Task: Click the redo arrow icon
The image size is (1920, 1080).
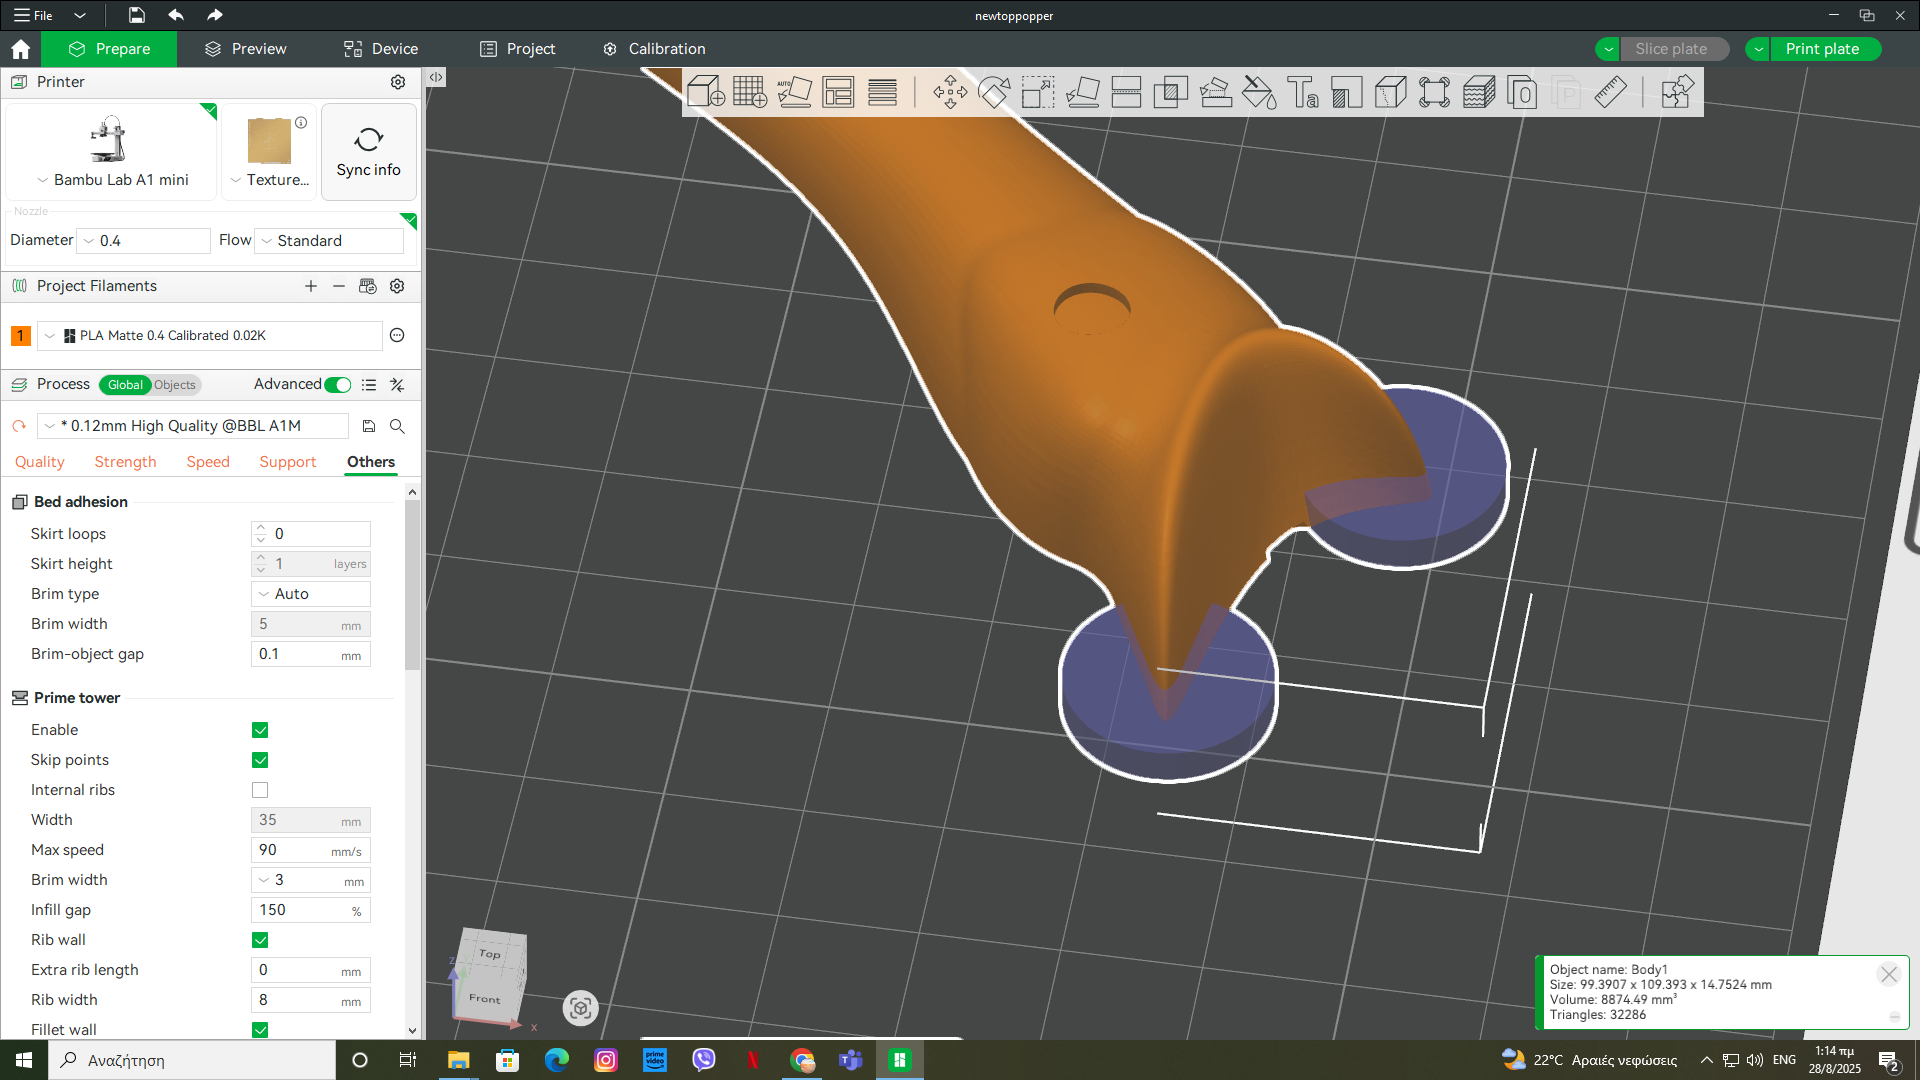Action: click(215, 15)
